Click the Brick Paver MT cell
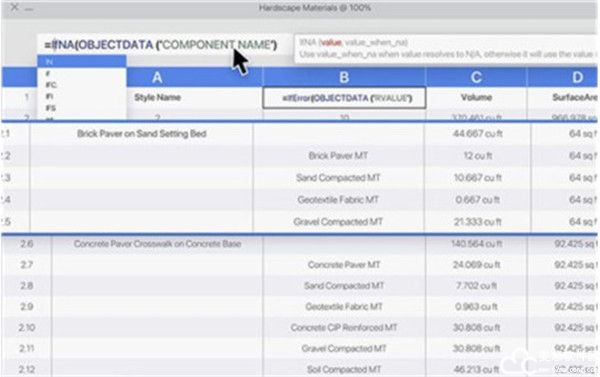This screenshot has width=600, height=377. [338, 156]
